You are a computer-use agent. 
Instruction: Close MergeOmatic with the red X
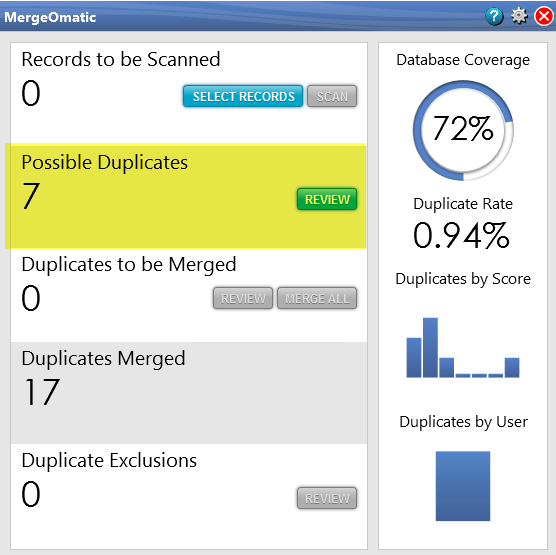coord(544,17)
